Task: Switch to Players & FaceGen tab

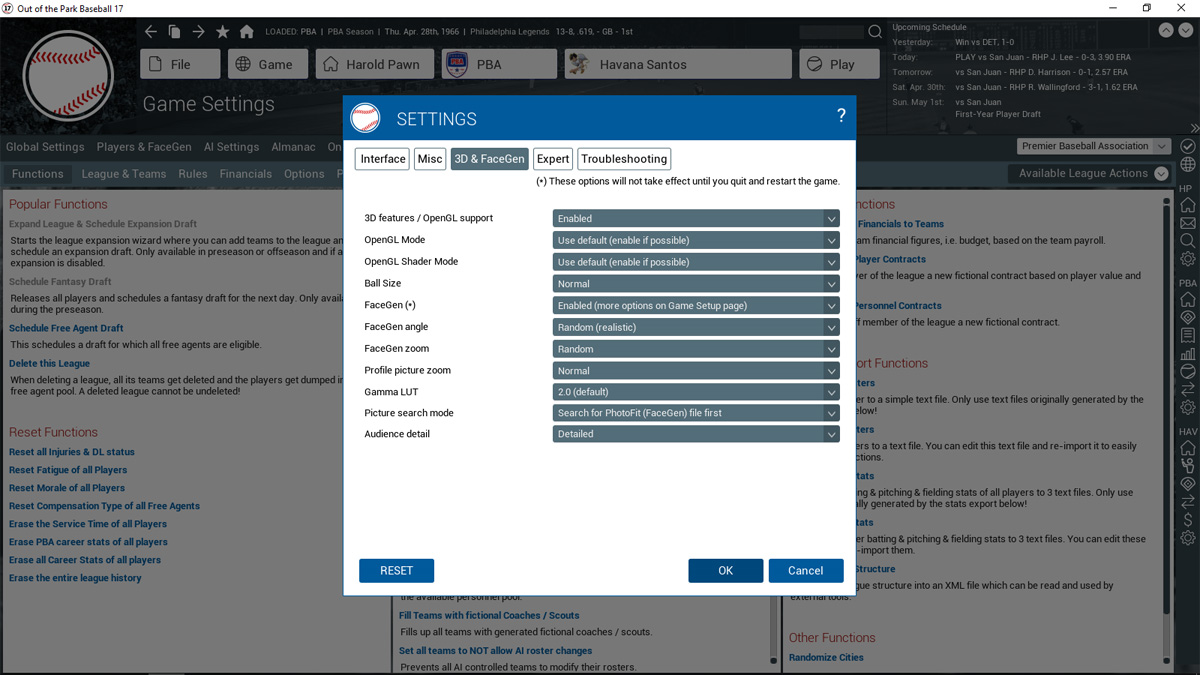Action: point(144,147)
